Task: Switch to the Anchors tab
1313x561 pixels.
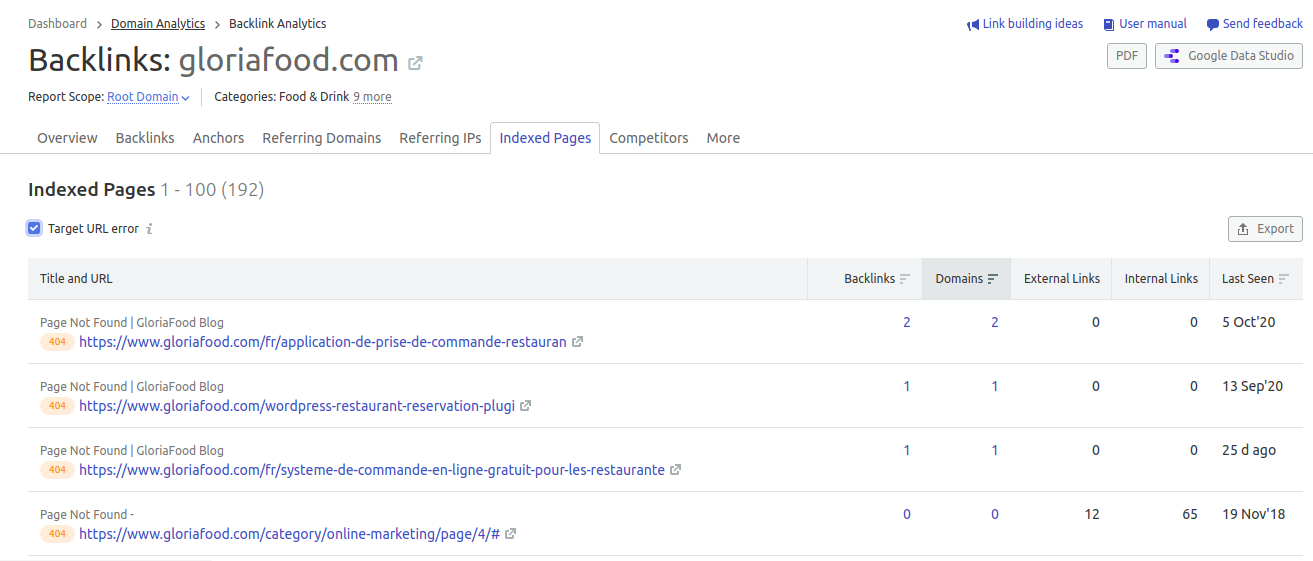Action: point(218,138)
